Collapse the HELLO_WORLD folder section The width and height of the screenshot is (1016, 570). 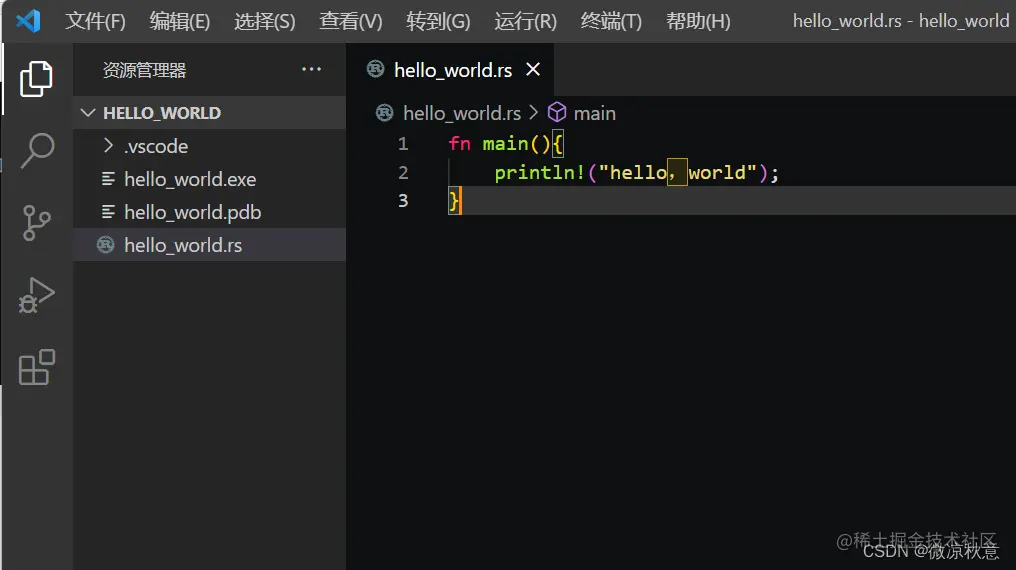pyautogui.click(x=88, y=113)
